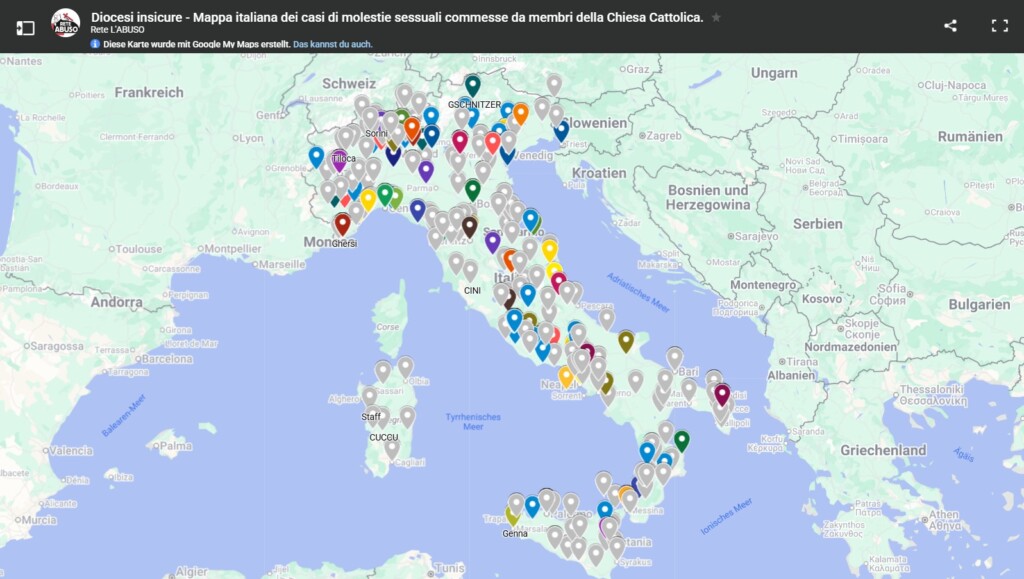Select the teal GSCHNITZER map marker
This screenshot has height=579, width=1024.
pyautogui.click(x=473, y=85)
